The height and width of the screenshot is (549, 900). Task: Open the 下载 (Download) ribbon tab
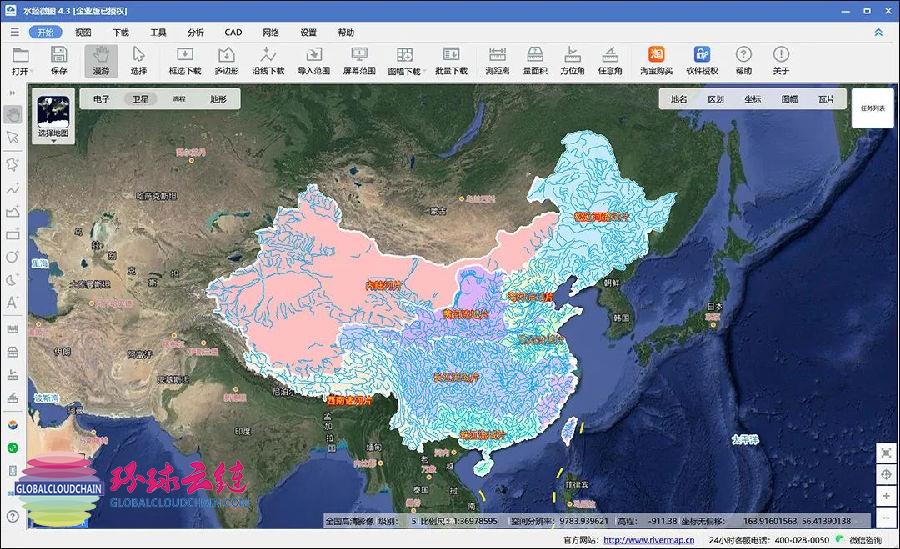pos(121,32)
